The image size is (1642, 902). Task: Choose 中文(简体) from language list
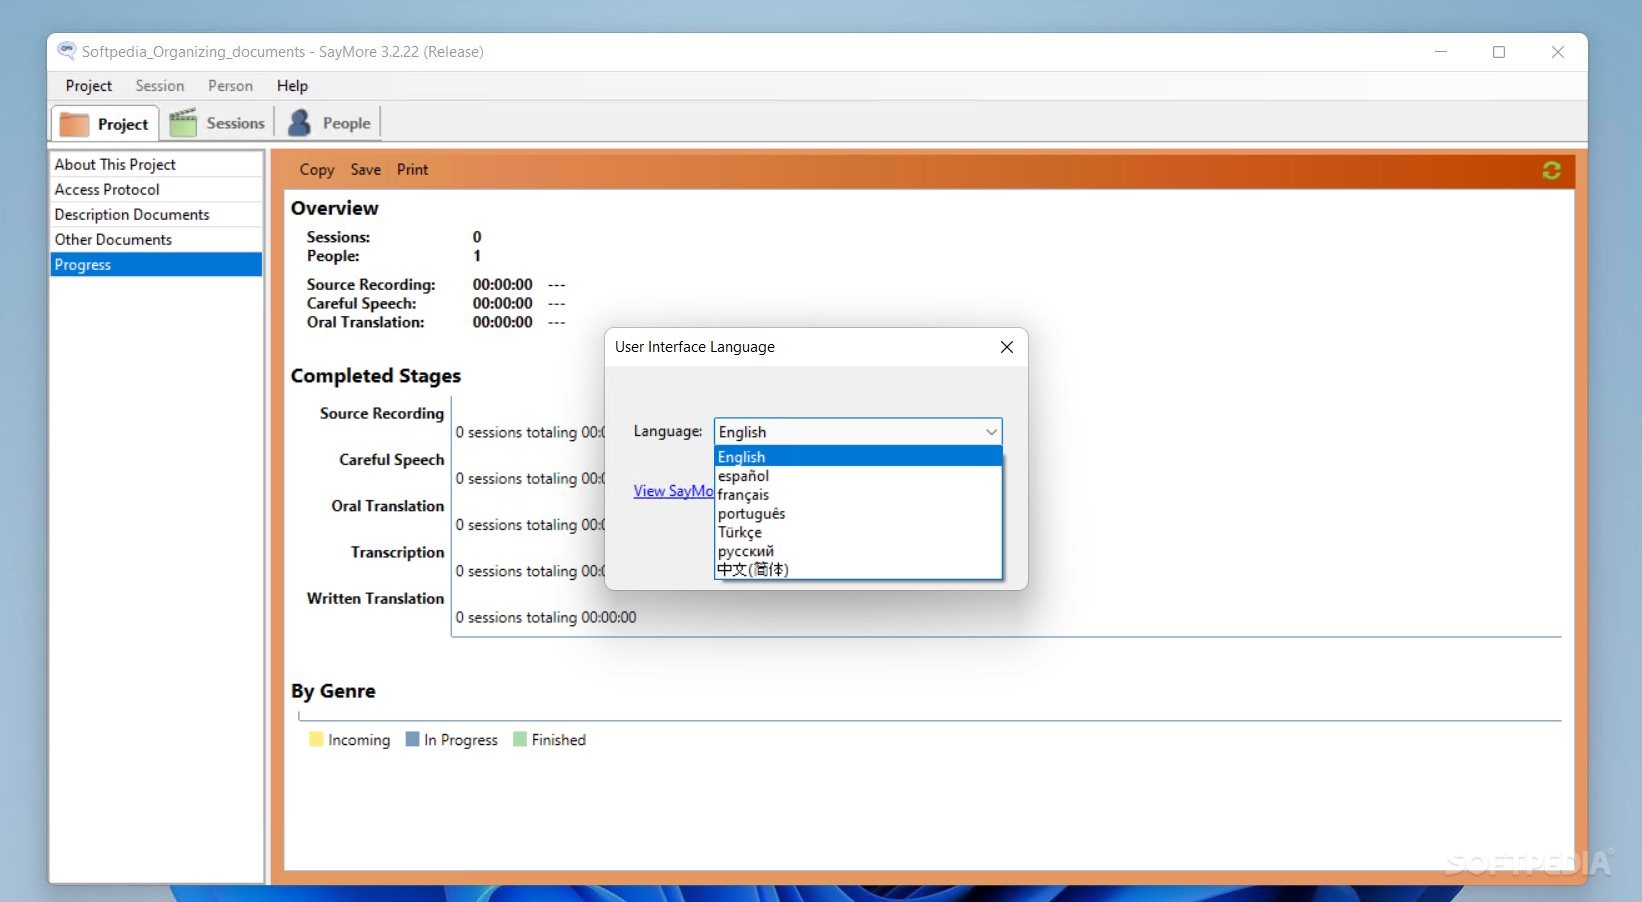858,569
